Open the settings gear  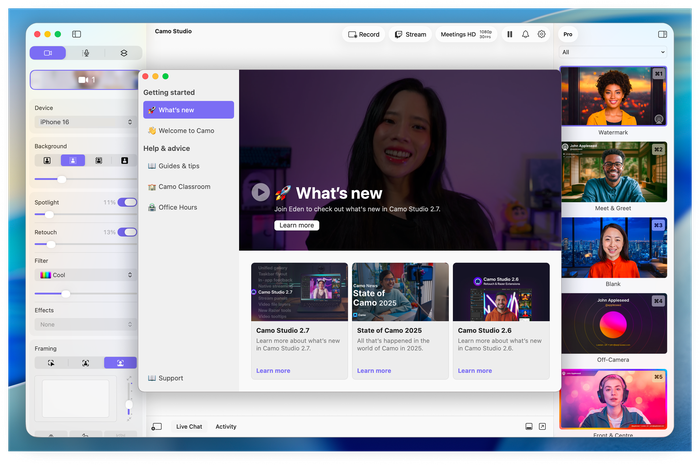click(542, 34)
